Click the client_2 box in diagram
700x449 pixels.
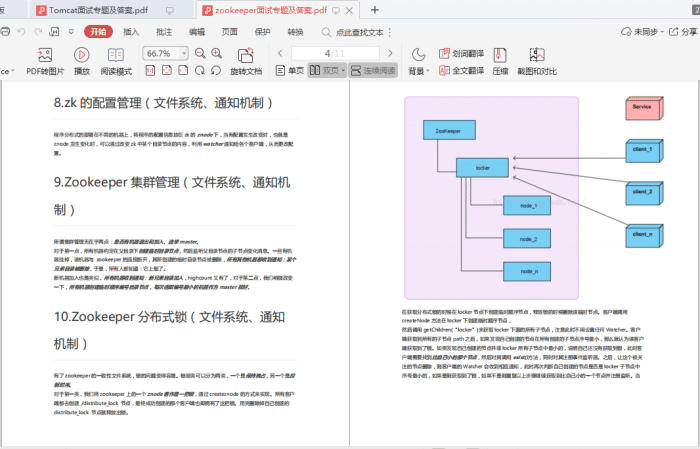click(x=644, y=193)
